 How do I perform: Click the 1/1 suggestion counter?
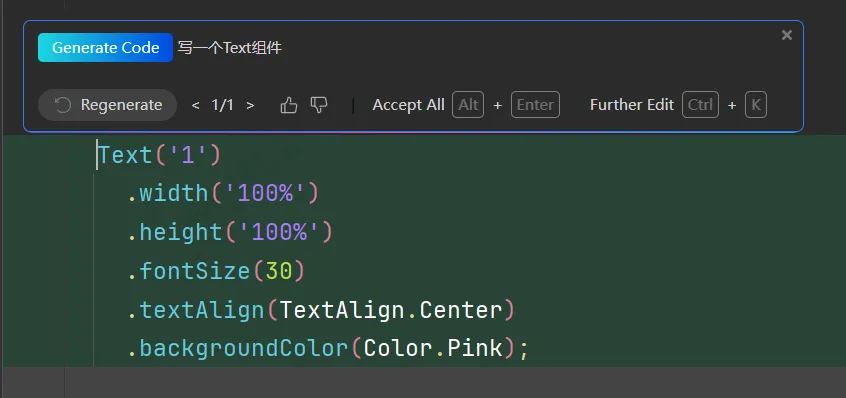(x=223, y=105)
